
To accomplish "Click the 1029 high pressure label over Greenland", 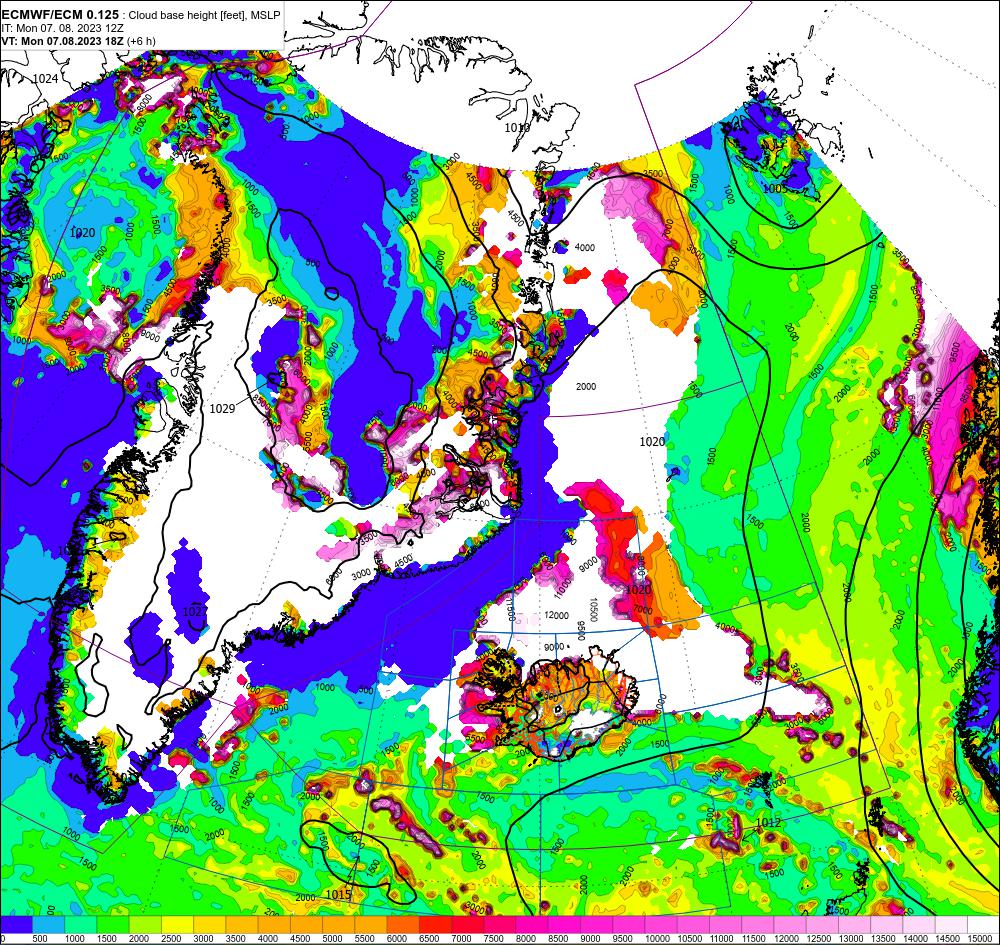I will pyautogui.click(x=222, y=409).
